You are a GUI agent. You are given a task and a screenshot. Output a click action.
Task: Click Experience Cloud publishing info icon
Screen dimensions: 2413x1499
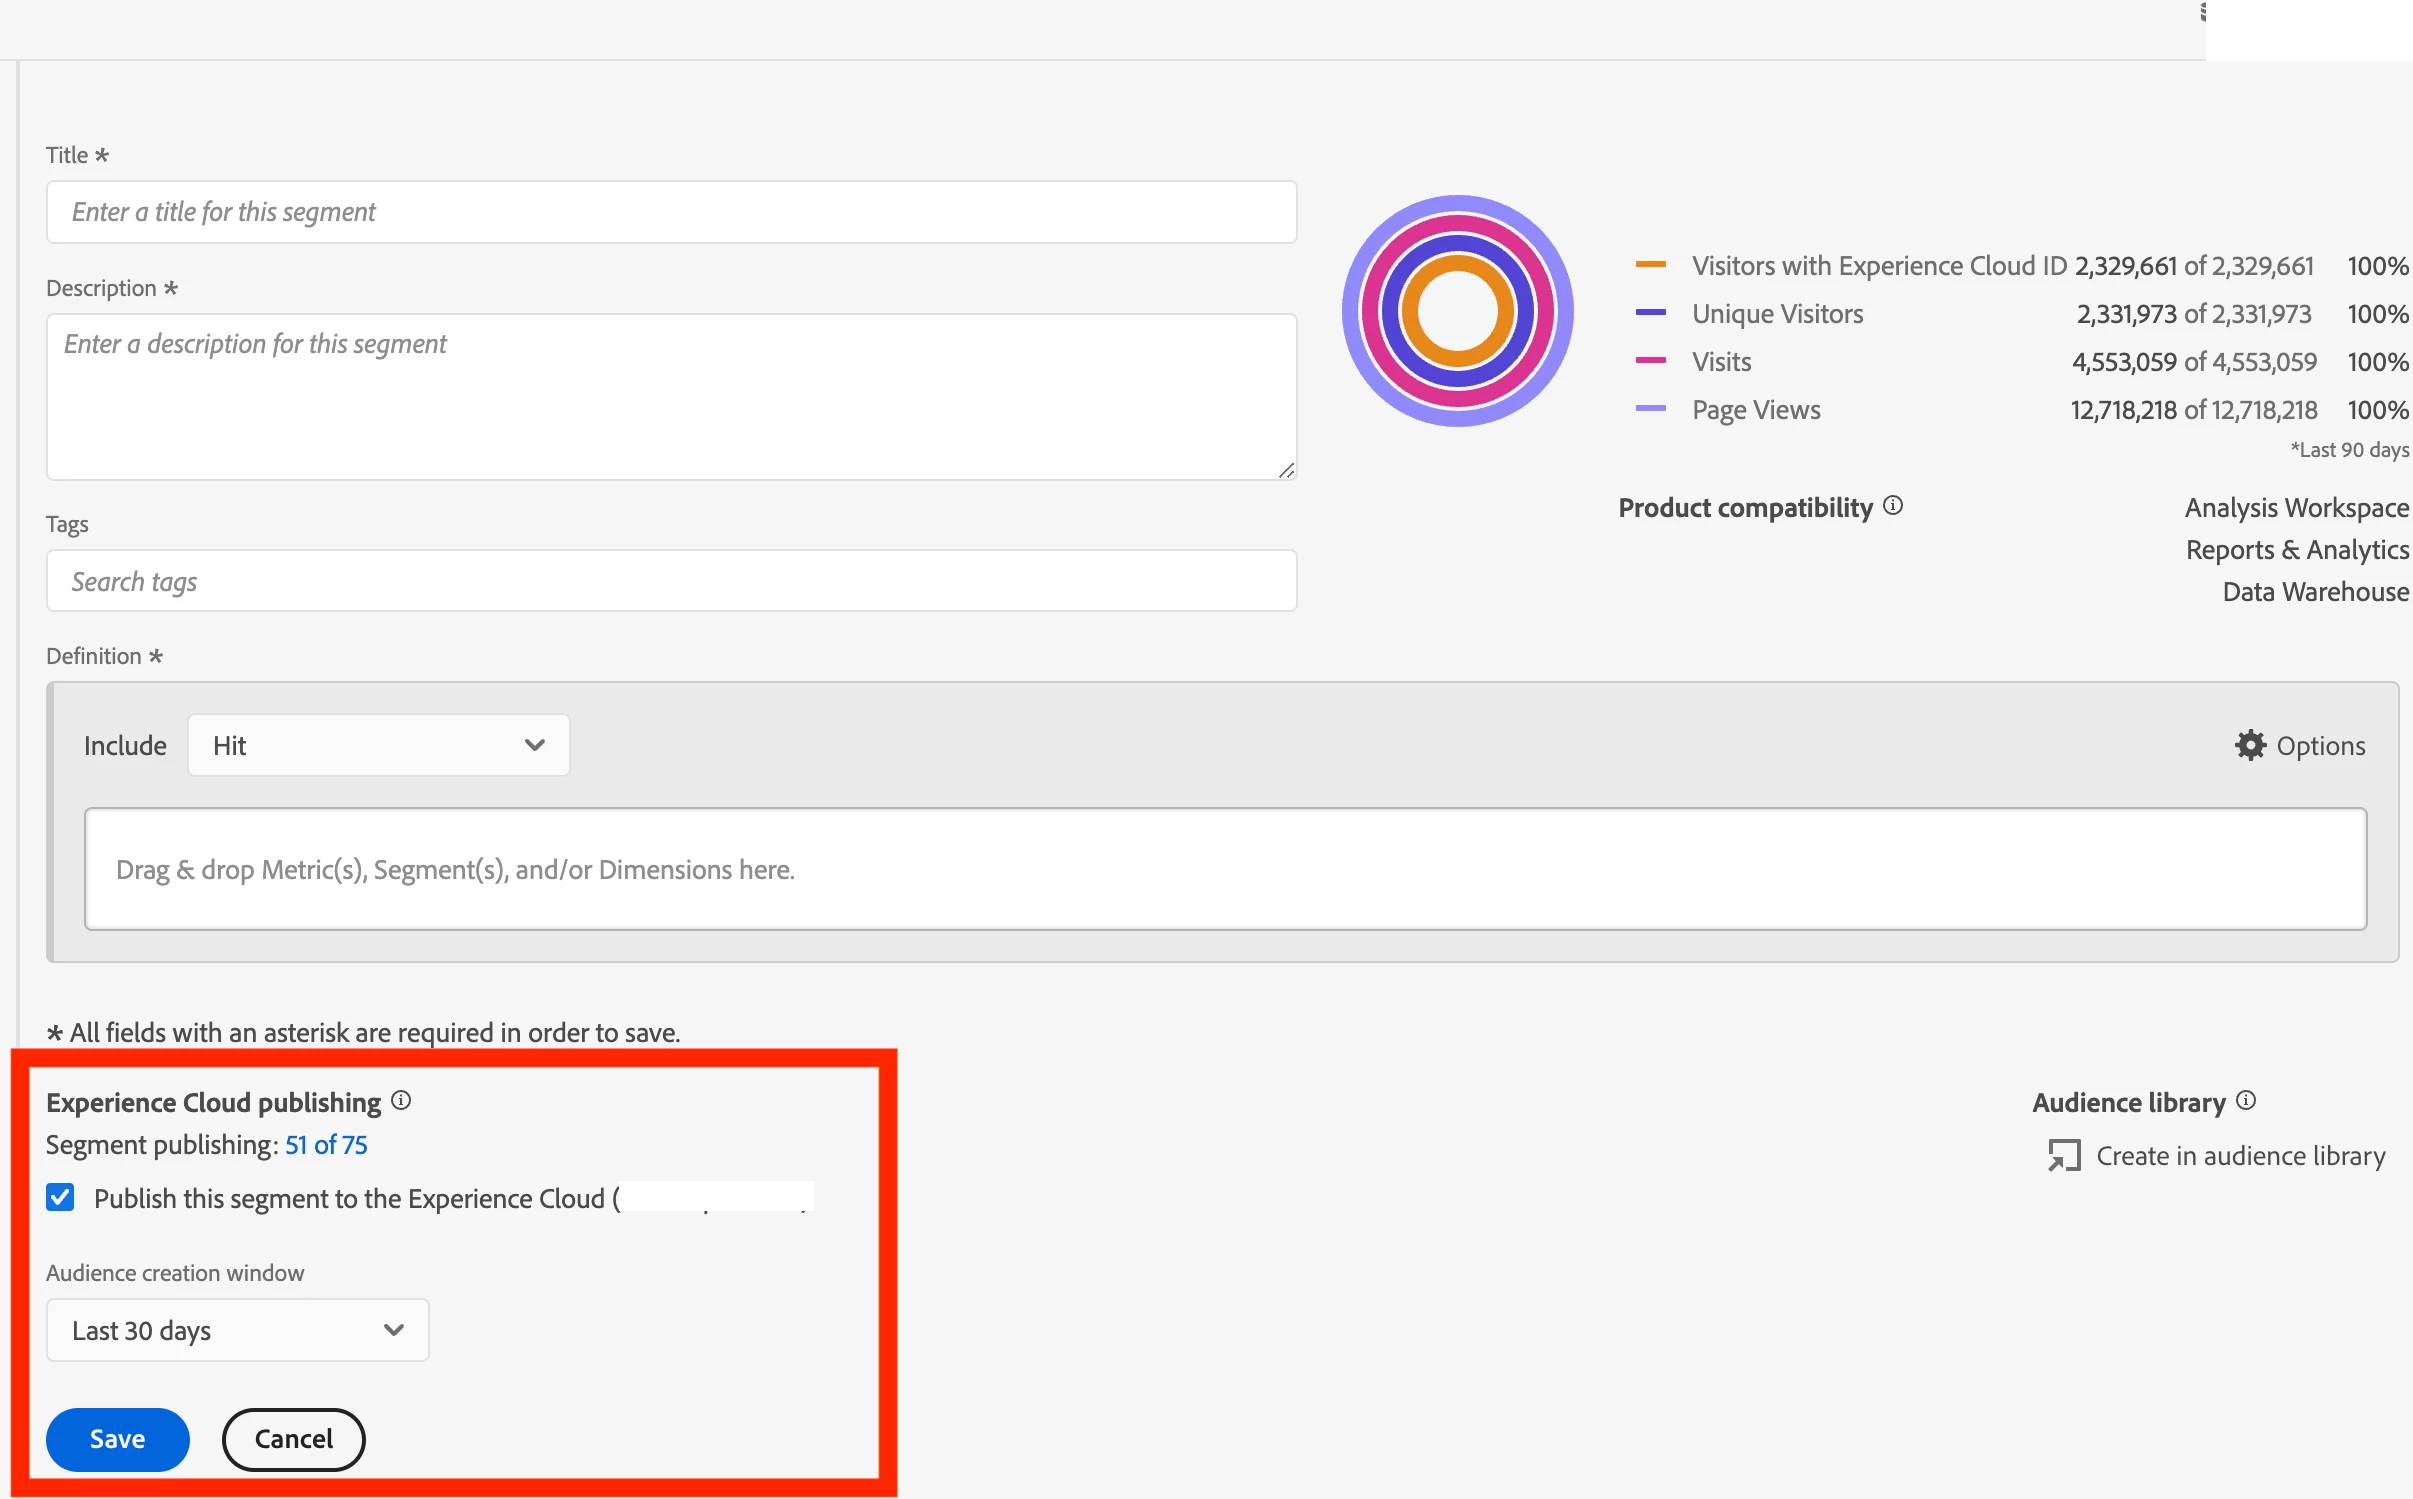coord(401,1100)
